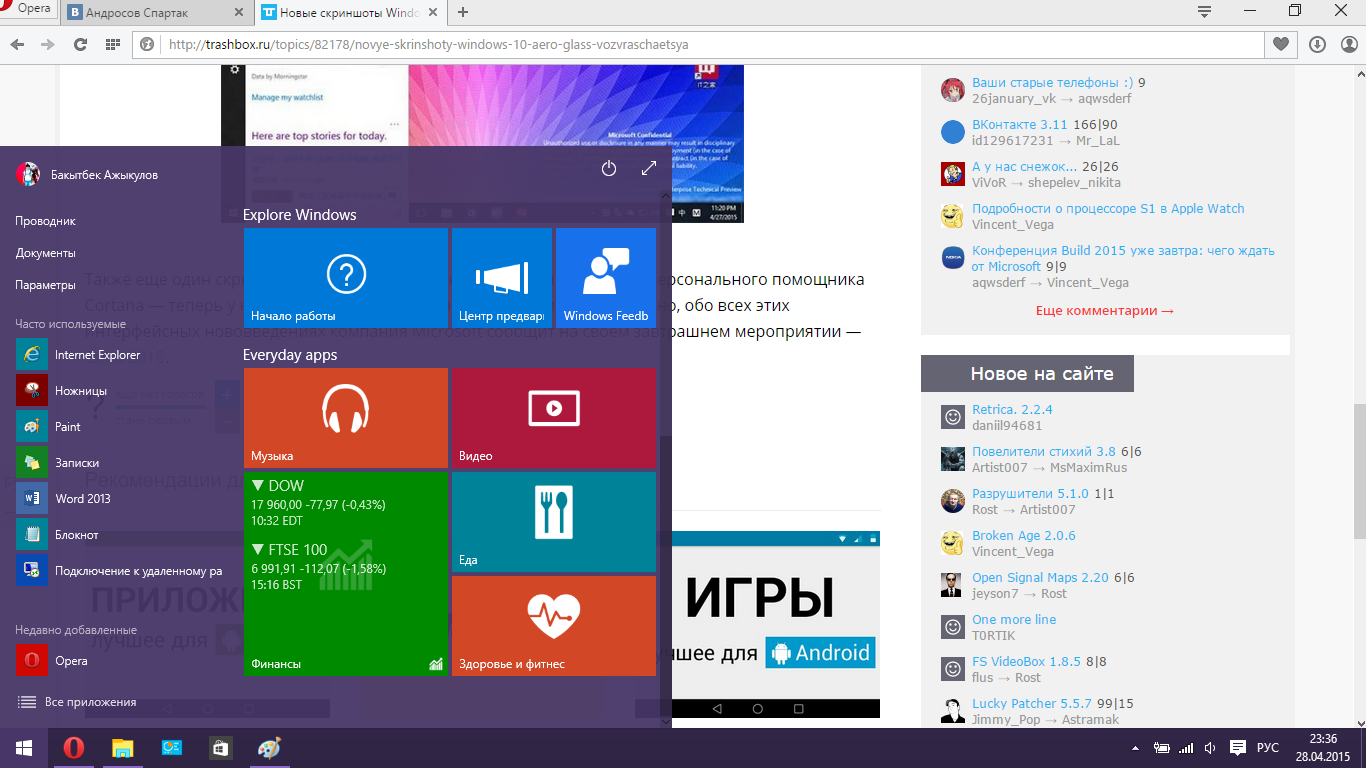Open the Видео tile

pyautogui.click(x=554, y=418)
